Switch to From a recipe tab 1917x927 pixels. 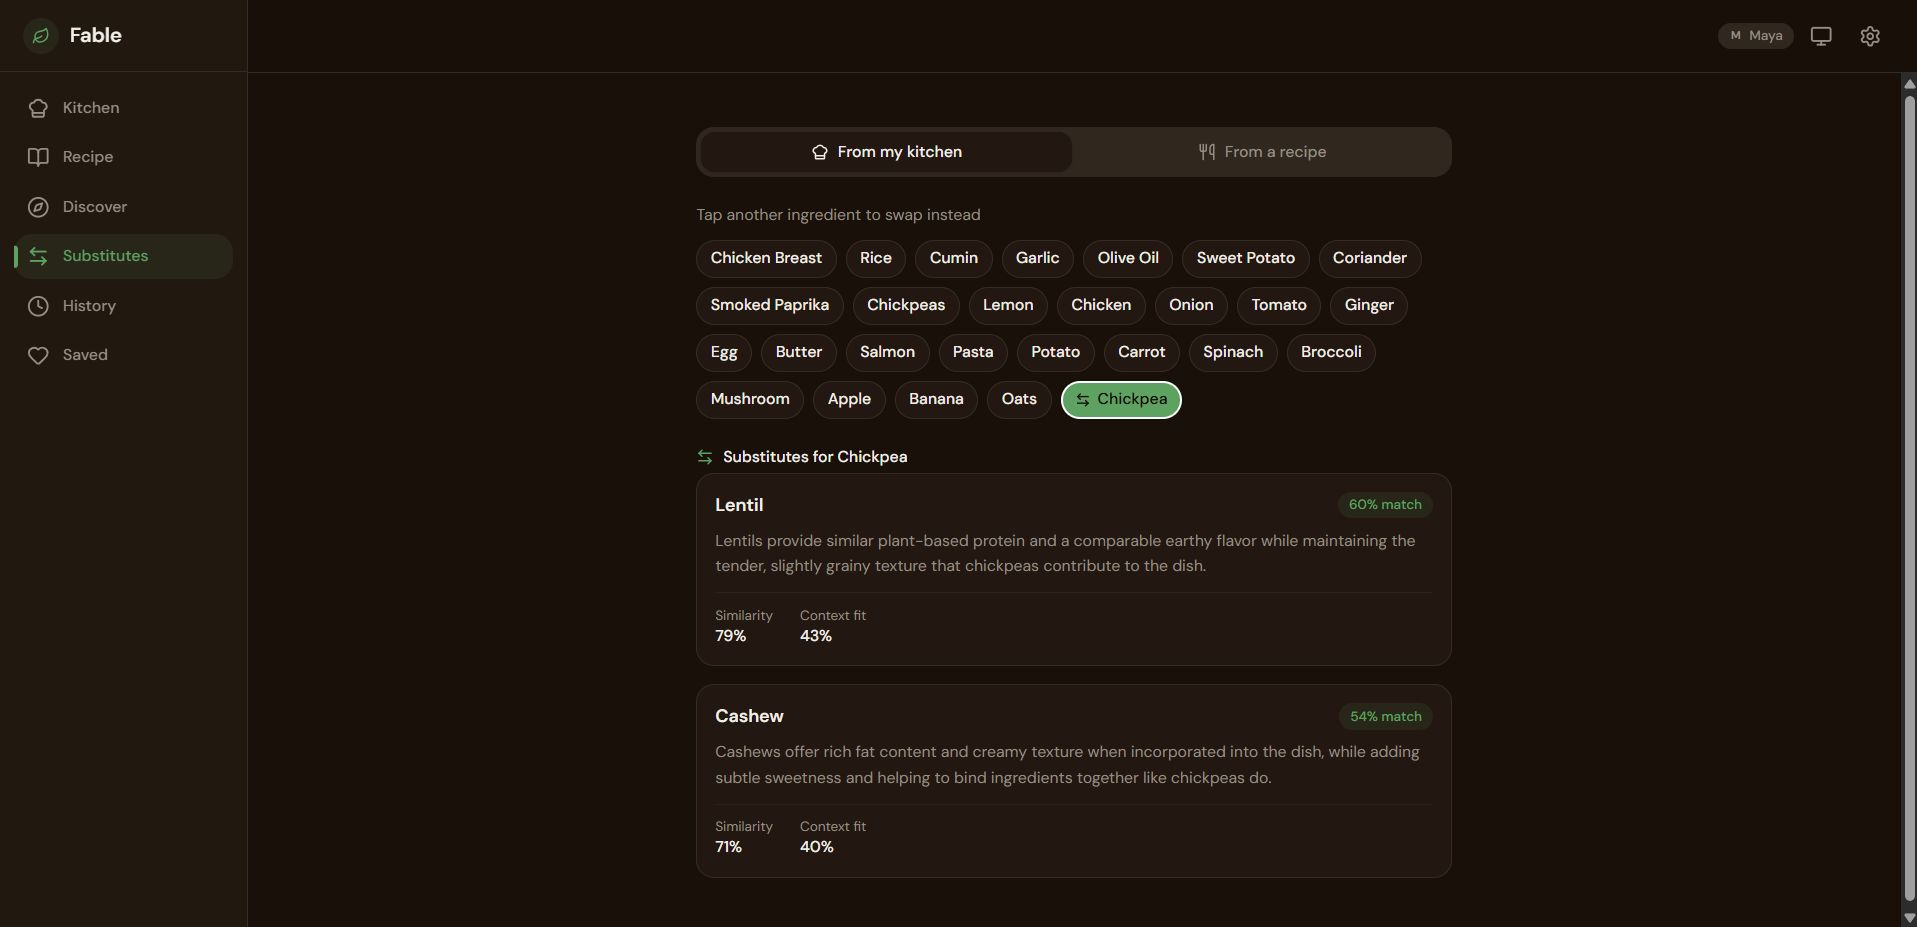[1261, 152]
